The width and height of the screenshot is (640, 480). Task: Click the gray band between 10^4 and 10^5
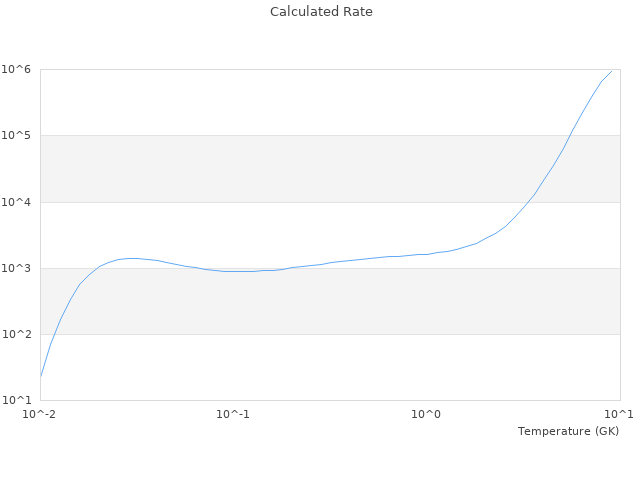[x=300, y=168]
